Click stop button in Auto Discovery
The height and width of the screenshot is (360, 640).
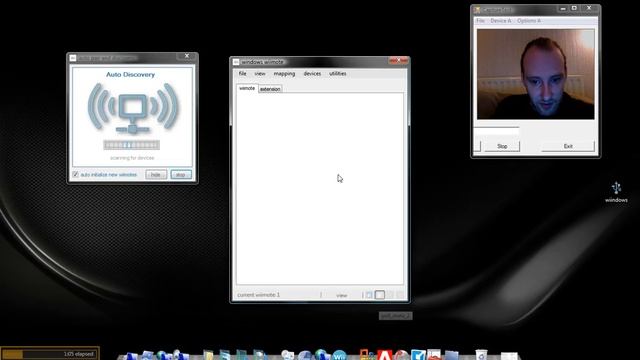(181, 175)
